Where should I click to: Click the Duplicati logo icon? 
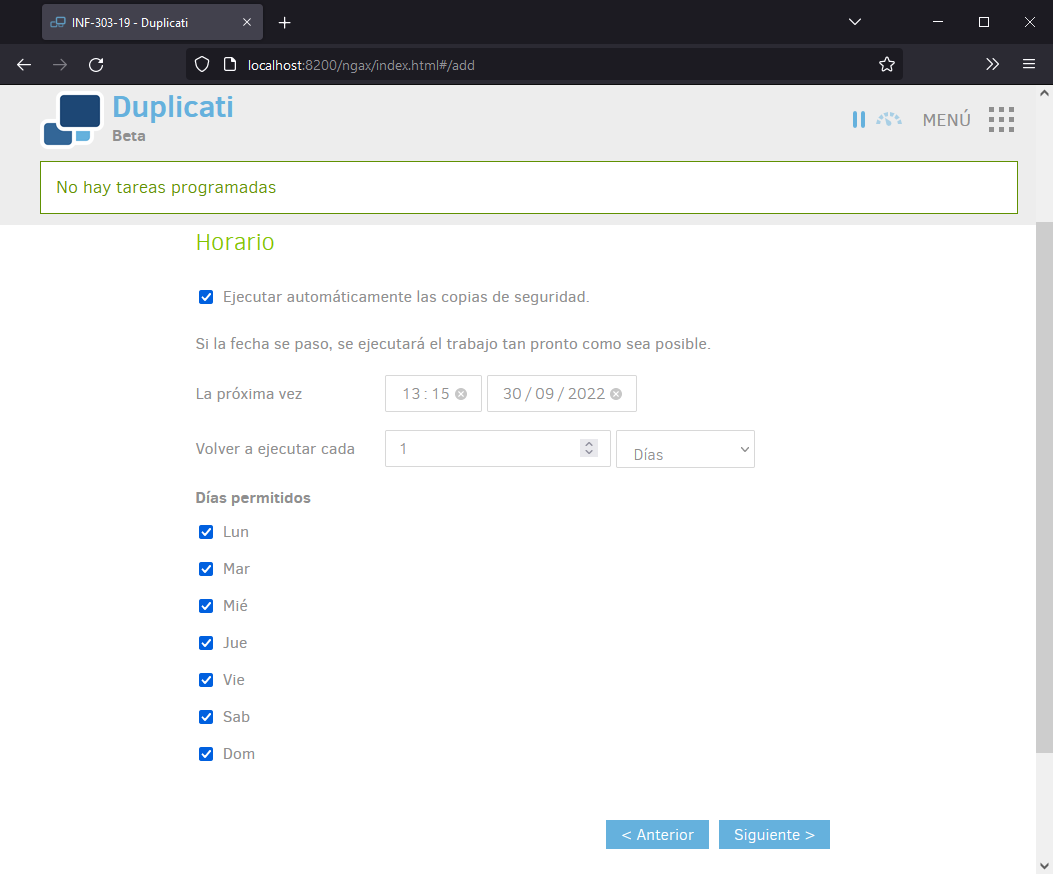pos(71,120)
